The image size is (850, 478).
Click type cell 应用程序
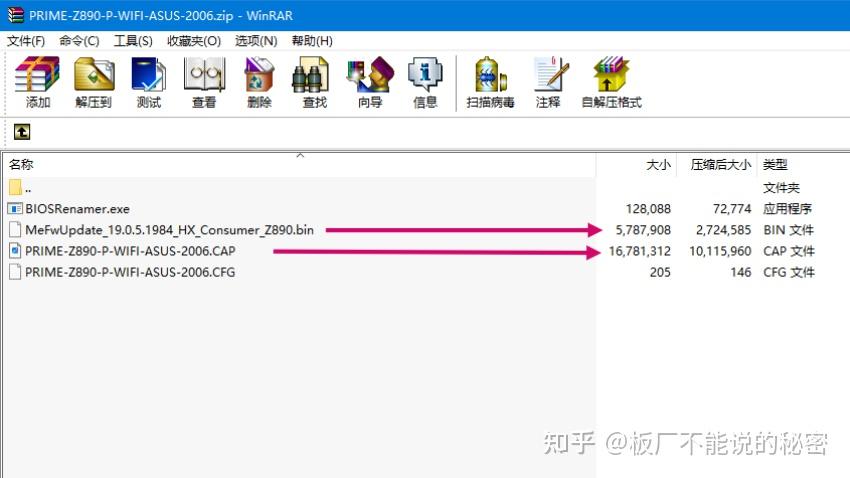(787, 209)
